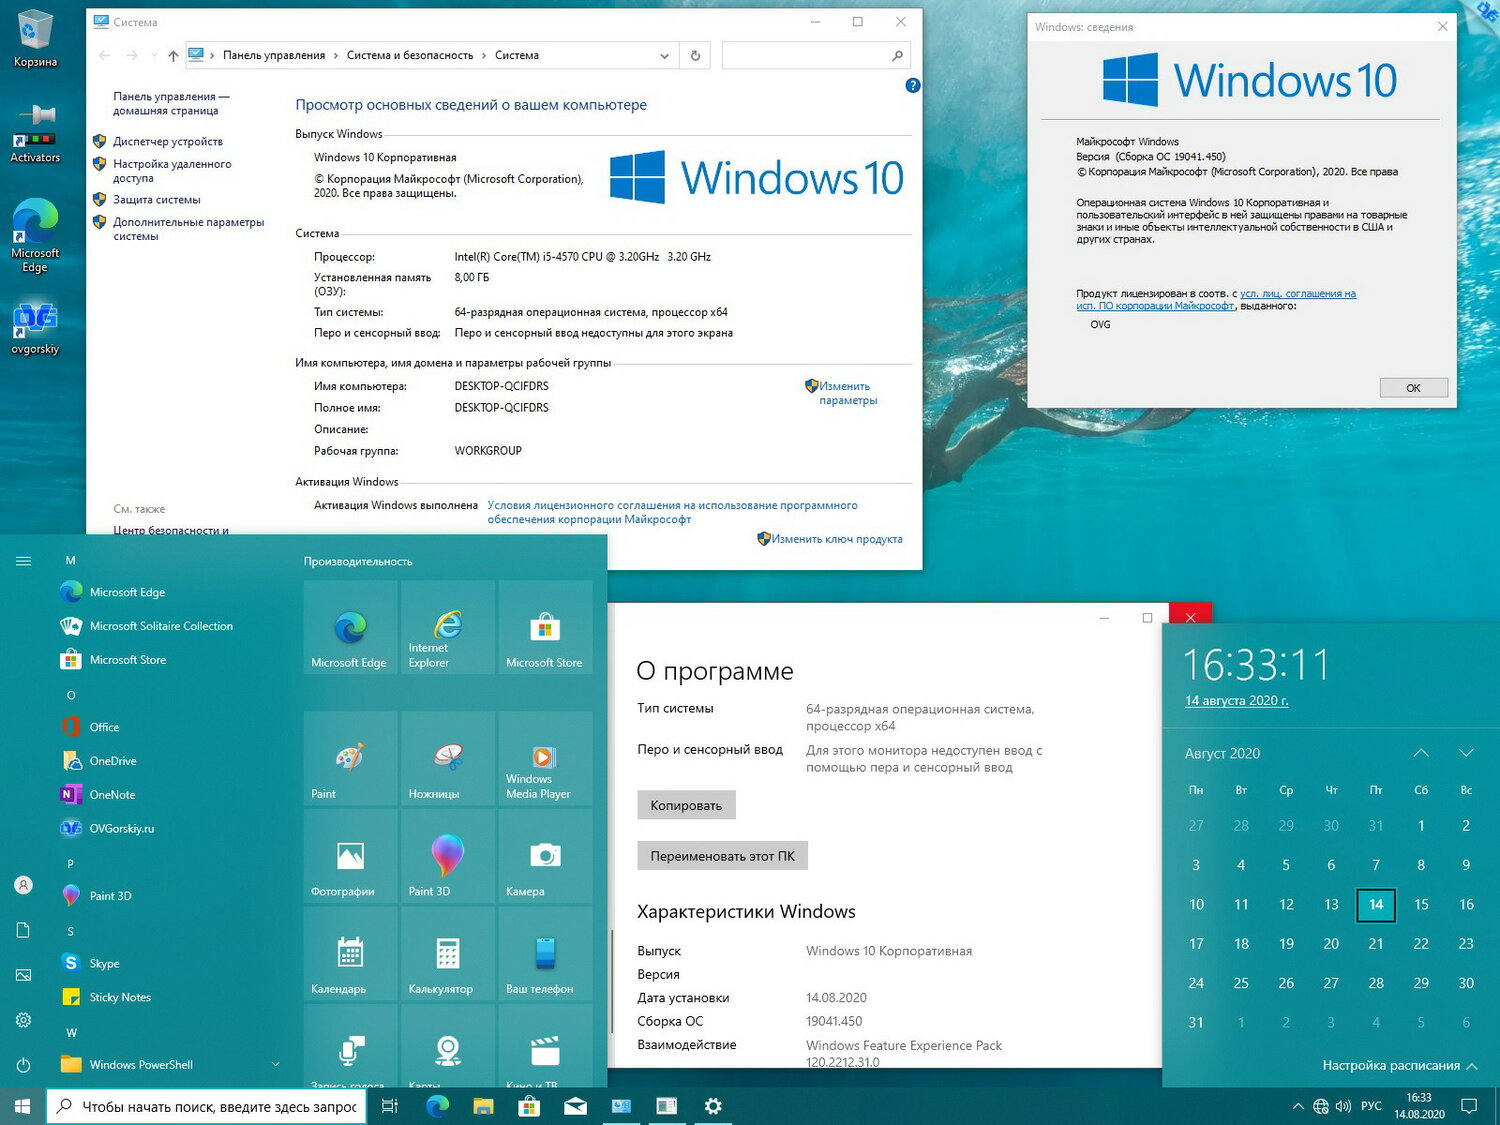
Task: Open the РУС language indicator
Action: pyautogui.click(x=1371, y=1106)
